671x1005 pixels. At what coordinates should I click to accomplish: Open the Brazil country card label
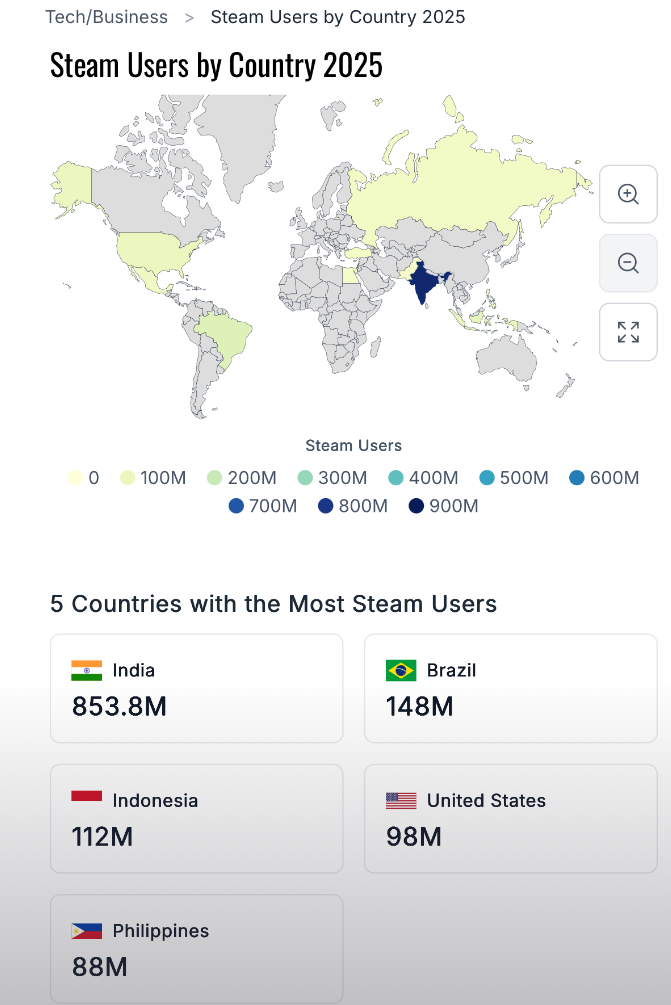point(451,670)
